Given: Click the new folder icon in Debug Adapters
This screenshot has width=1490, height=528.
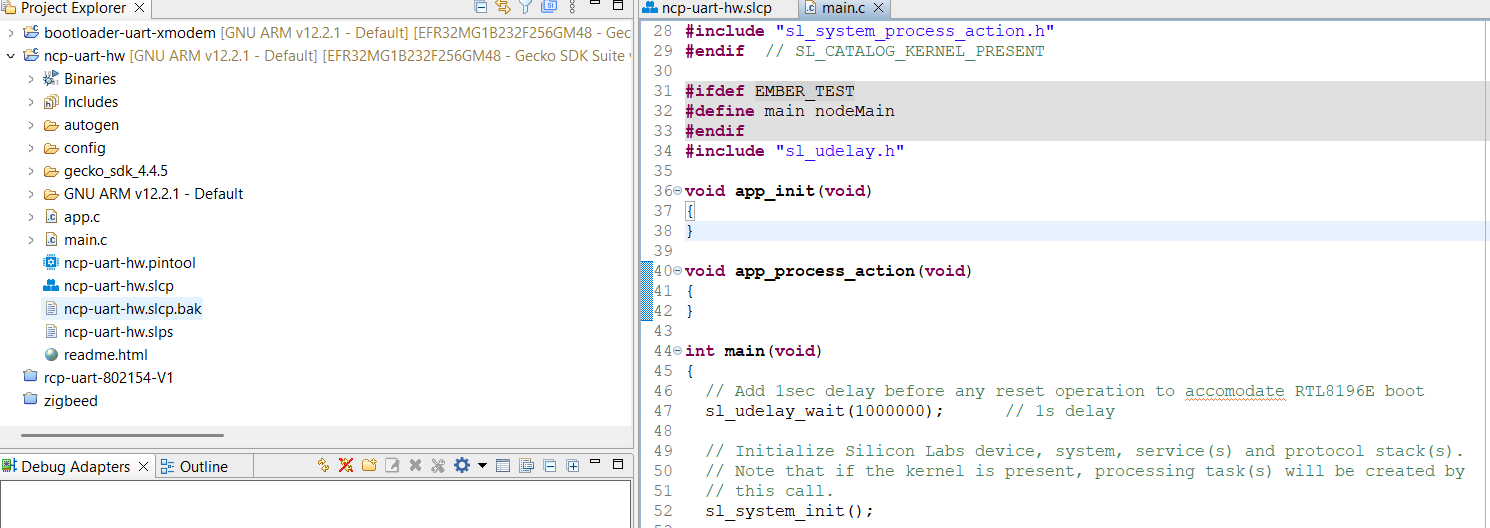Looking at the screenshot, I should [x=369, y=466].
